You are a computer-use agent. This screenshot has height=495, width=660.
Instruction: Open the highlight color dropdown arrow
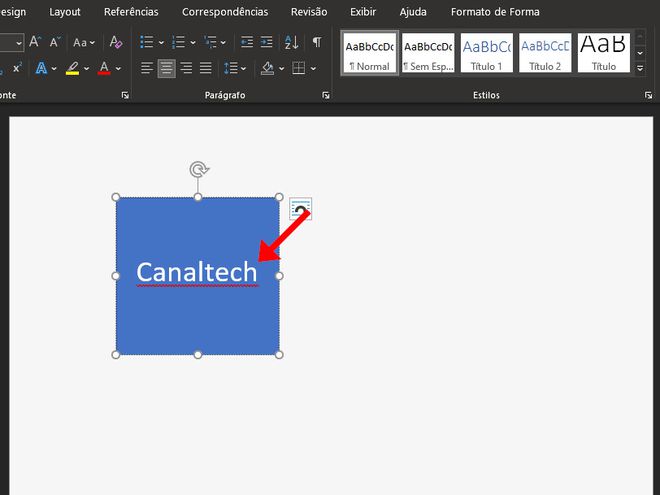(x=86, y=68)
